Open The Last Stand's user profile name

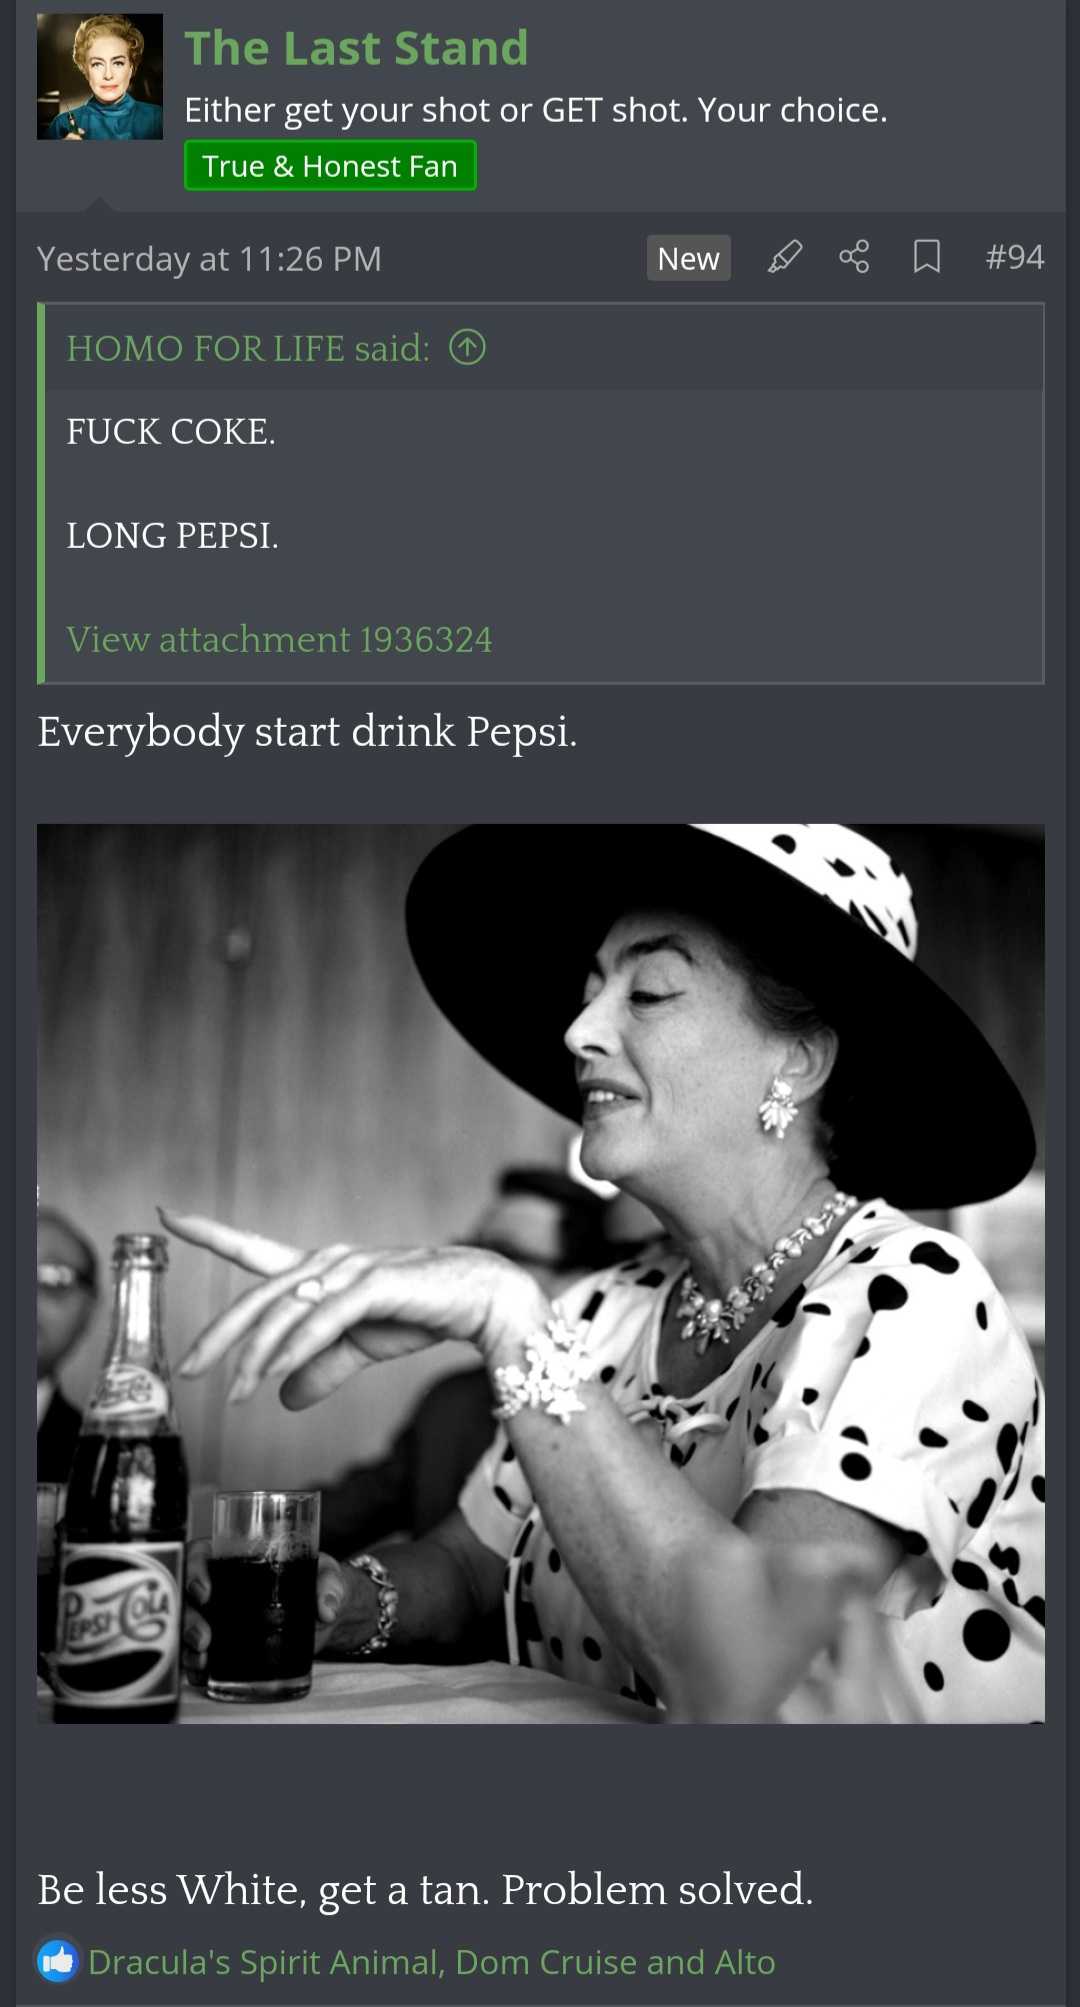[356, 48]
